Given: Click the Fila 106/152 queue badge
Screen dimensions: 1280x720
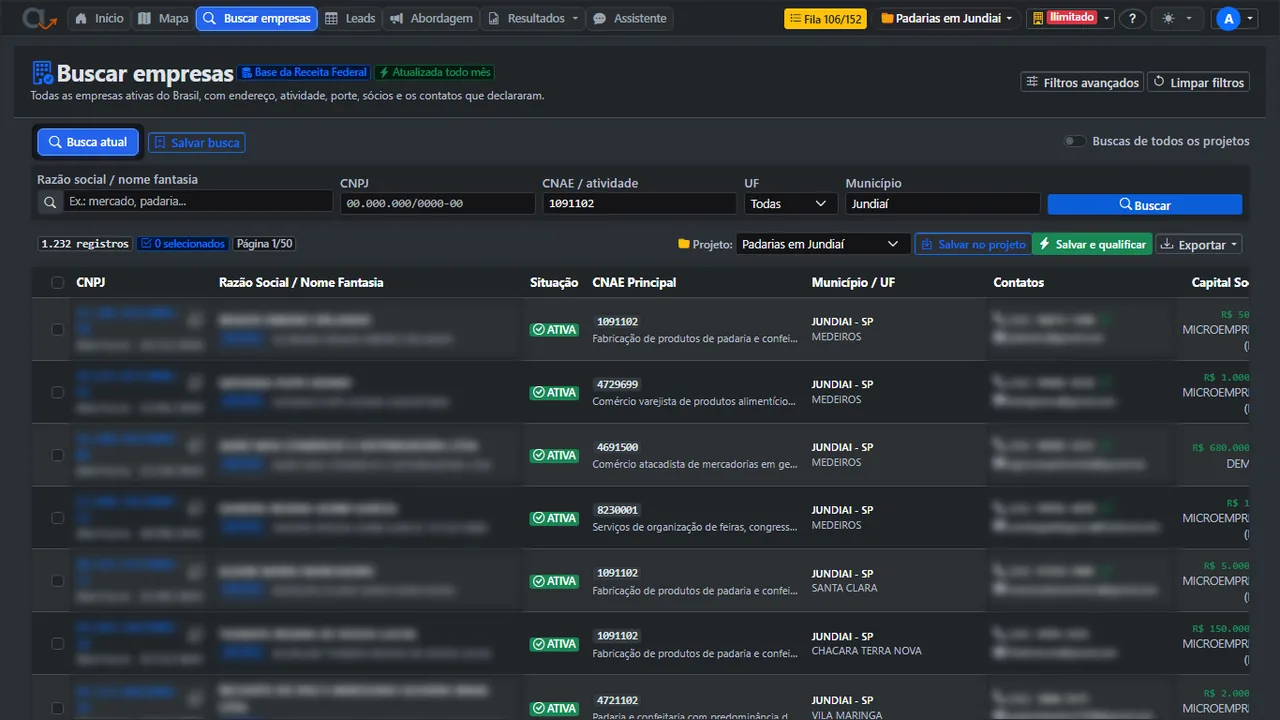Looking at the screenshot, I should (825, 18).
